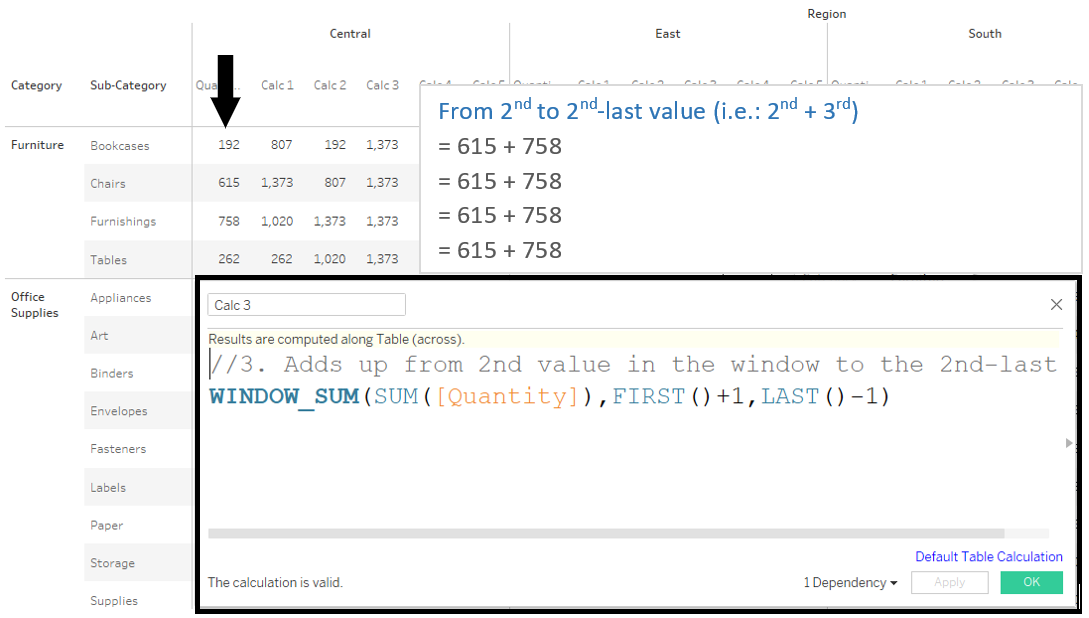Click the WINDOW_SUM function in the formula
The width and height of the screenshot is (1089, 618).
284,397
